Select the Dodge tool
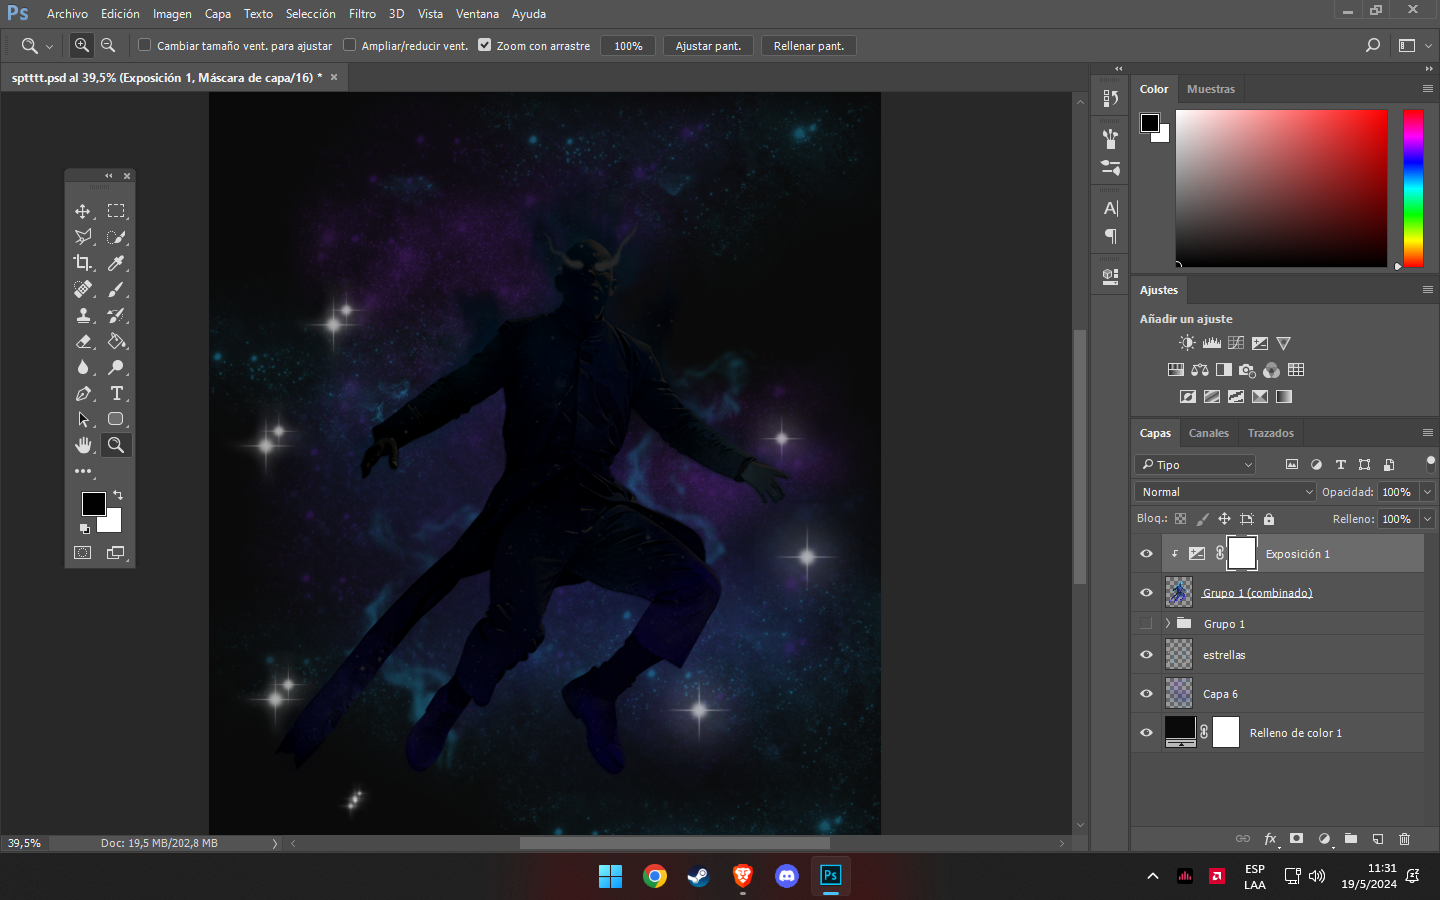This screenshot has width=1440, height=900. pyautogui.click(x=116, y=367)
